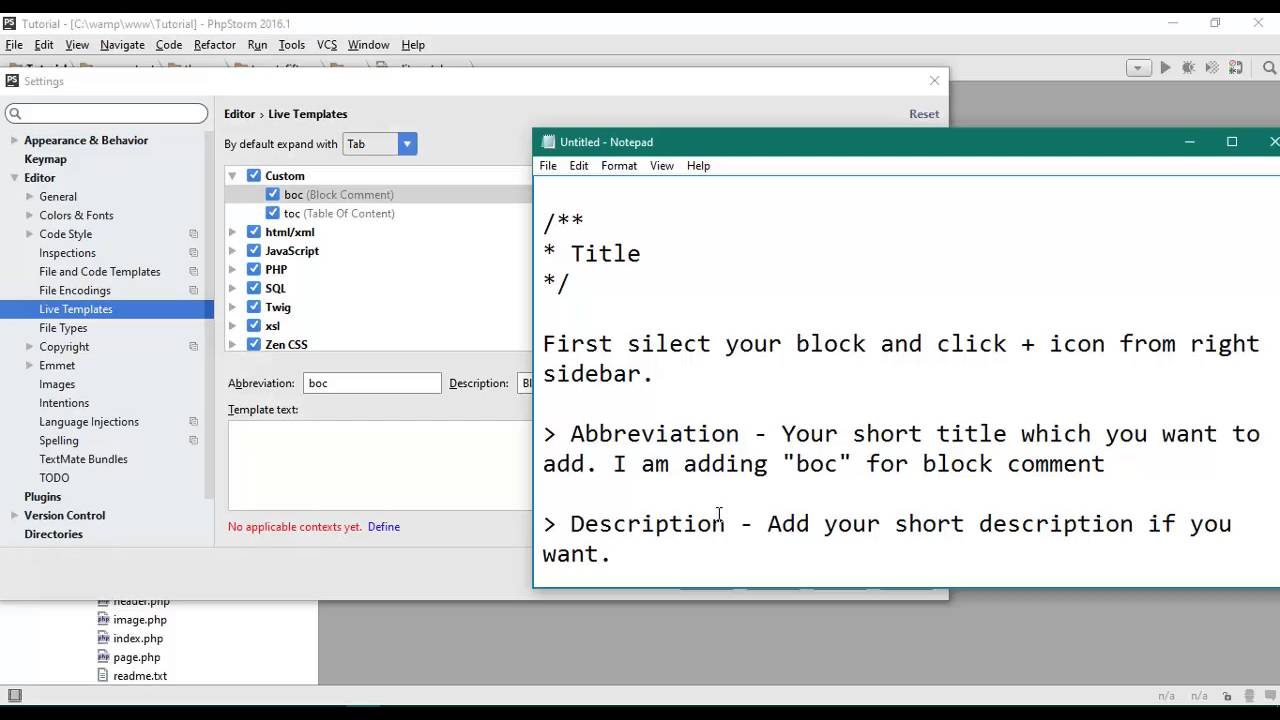The height and width of the screenshot is (720, 1280).
Task: Expand the Version Control settings node
Action: 14,515
